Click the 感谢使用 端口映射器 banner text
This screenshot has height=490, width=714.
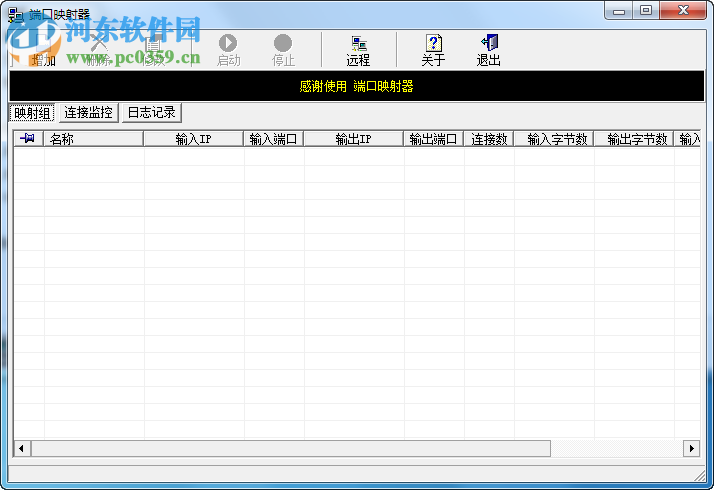(357, 86)
